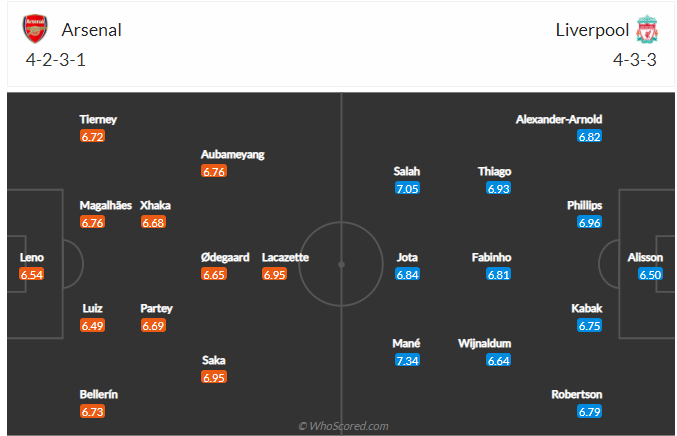The height and width of the screenshot is (436, 677).
Task: Open the Arsenal team name link
Action: click(x=91, y=30)
